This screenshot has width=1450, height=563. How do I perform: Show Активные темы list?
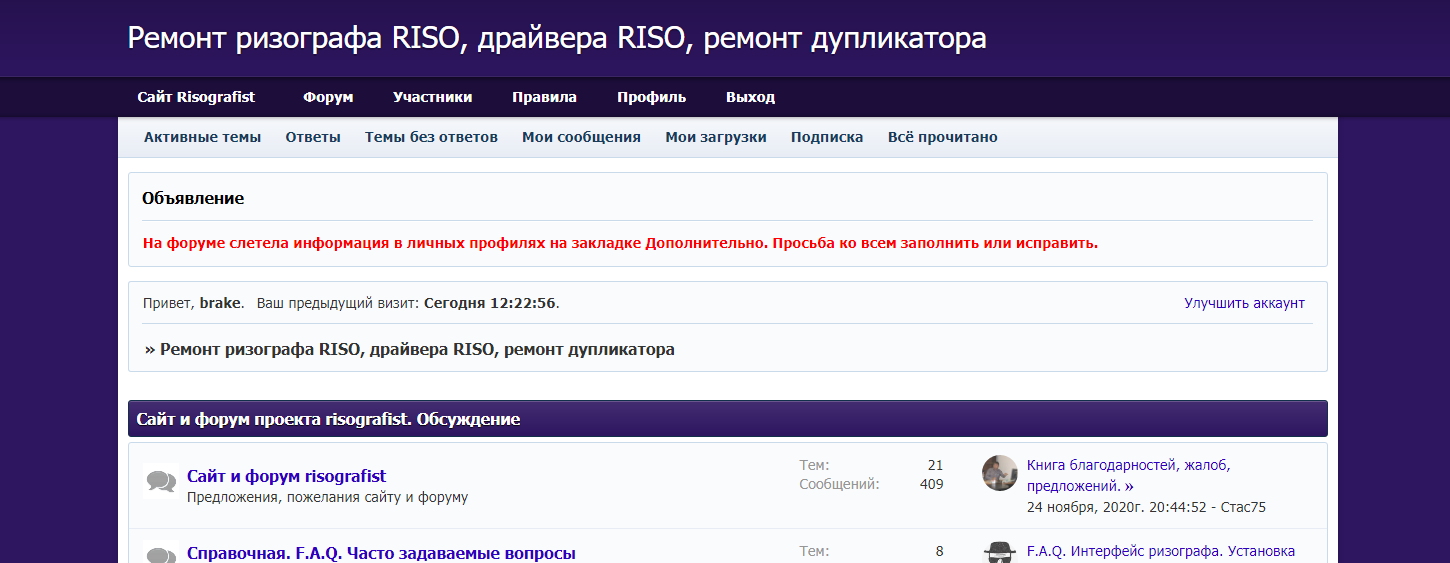coord(202,137)
